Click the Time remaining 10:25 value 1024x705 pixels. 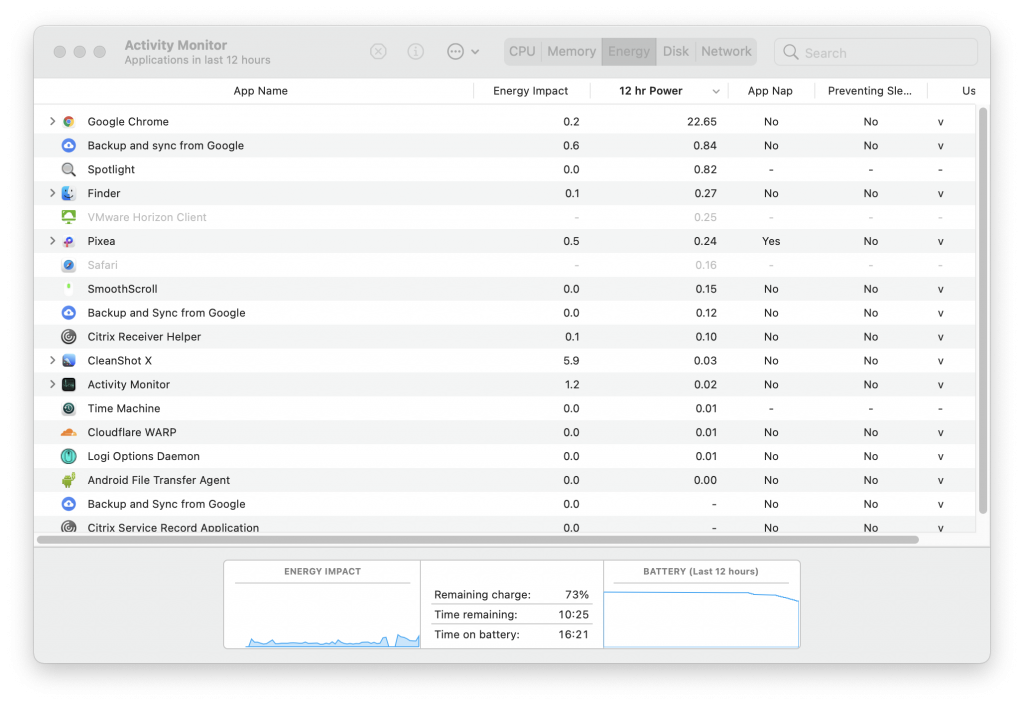[573, 614]
